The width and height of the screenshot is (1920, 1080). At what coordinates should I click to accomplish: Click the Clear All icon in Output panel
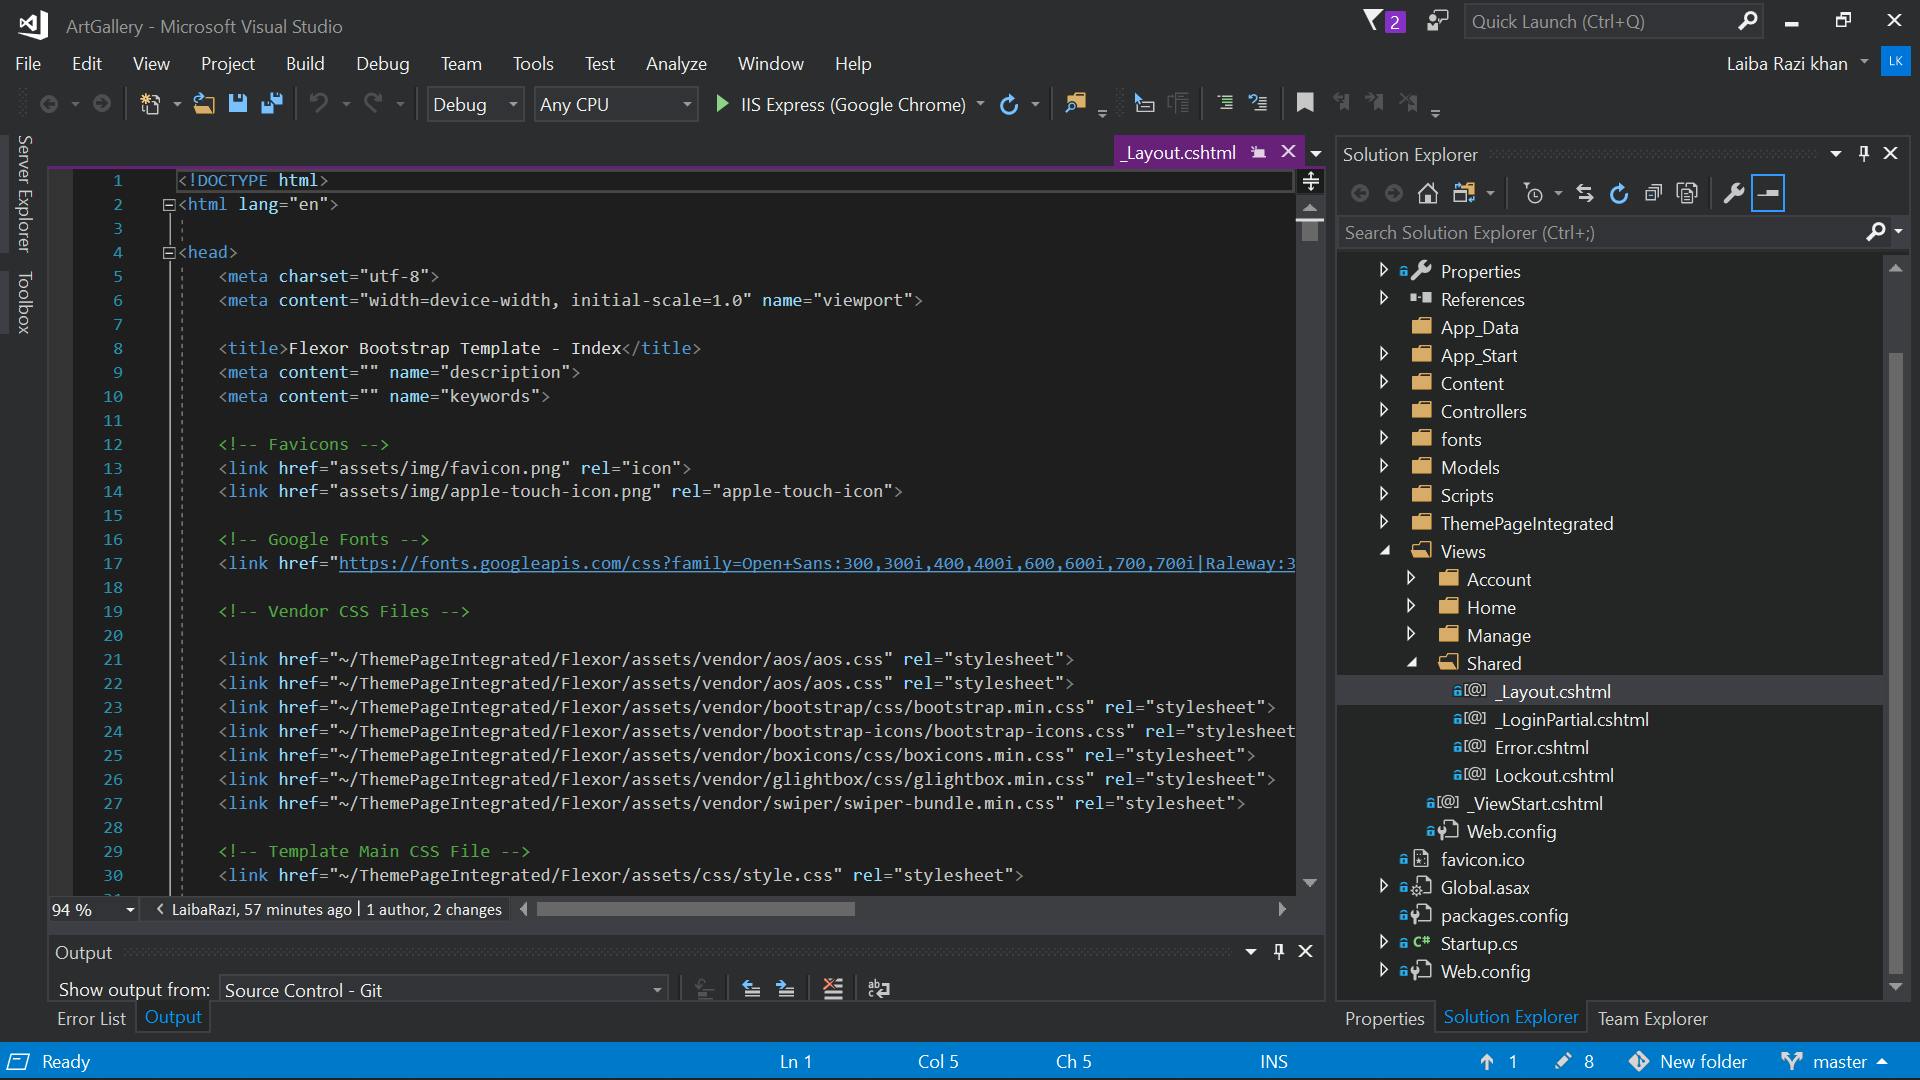832,989
